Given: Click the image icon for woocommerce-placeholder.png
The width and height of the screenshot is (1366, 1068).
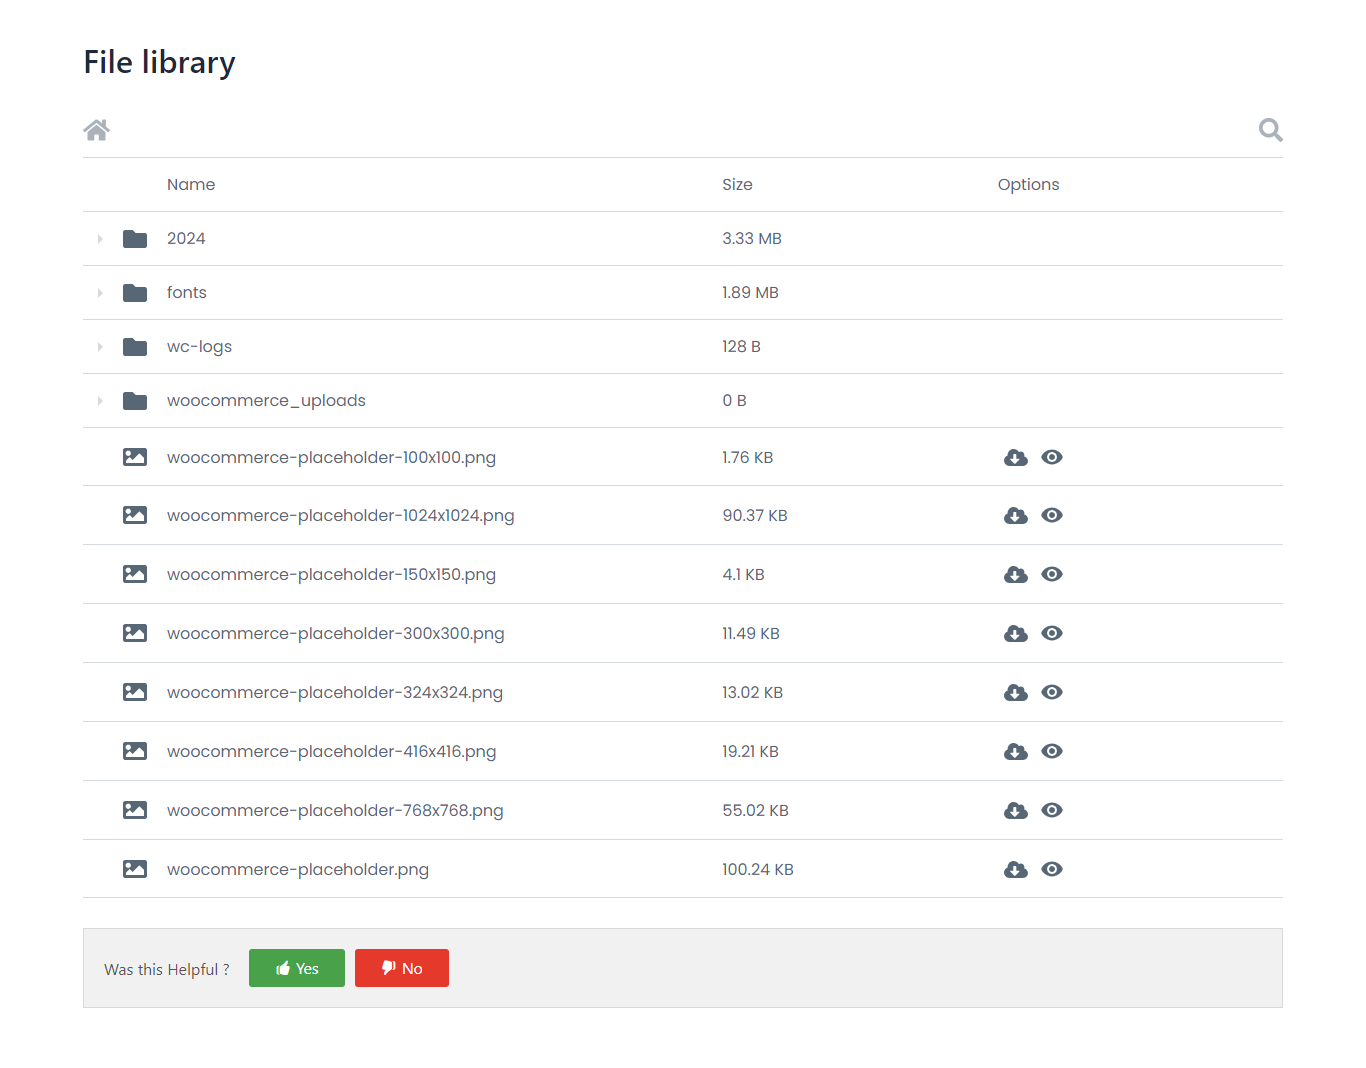Looking at the screenshot, I should (134, 869).
